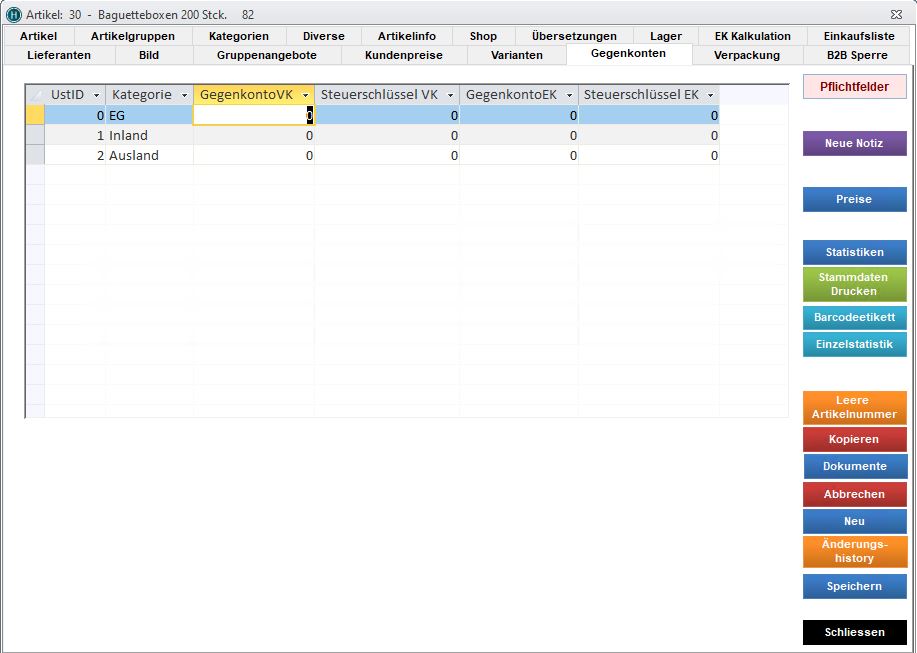
Task: Expand the GegenkontoVK column dropdown arrow
Action: pos(305,95)
